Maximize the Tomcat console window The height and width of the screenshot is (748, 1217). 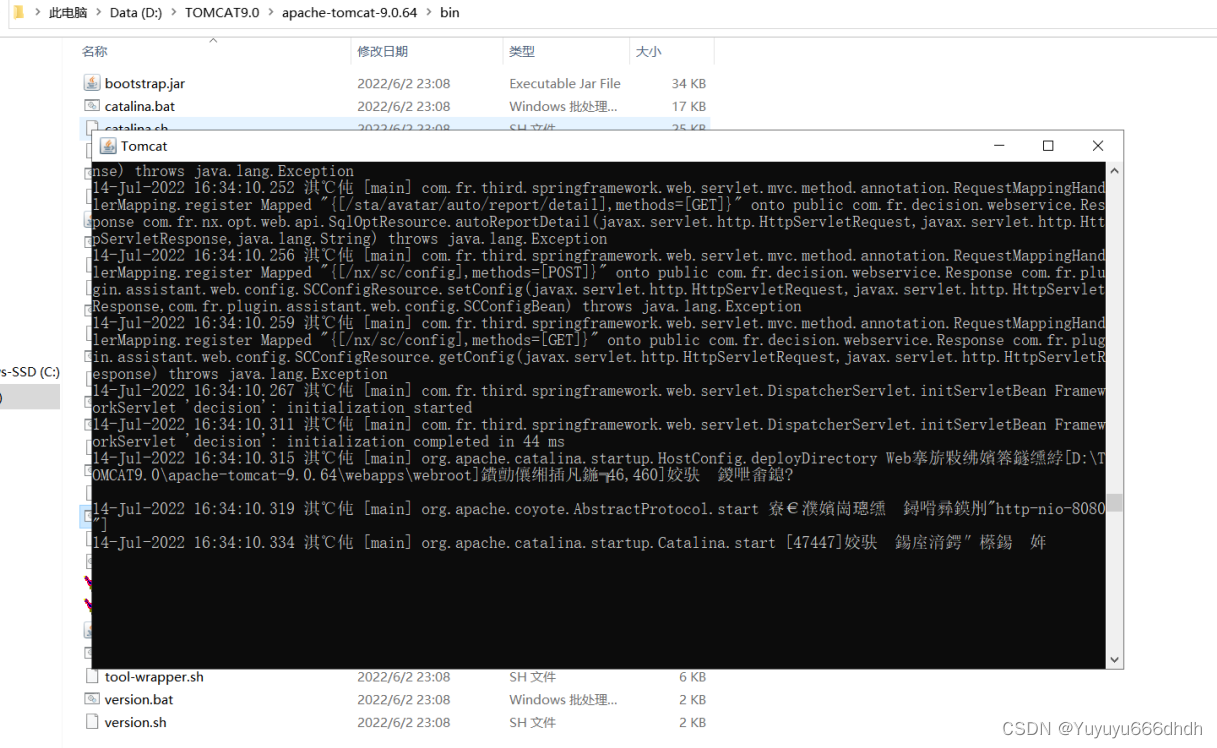coord(1048,146)
